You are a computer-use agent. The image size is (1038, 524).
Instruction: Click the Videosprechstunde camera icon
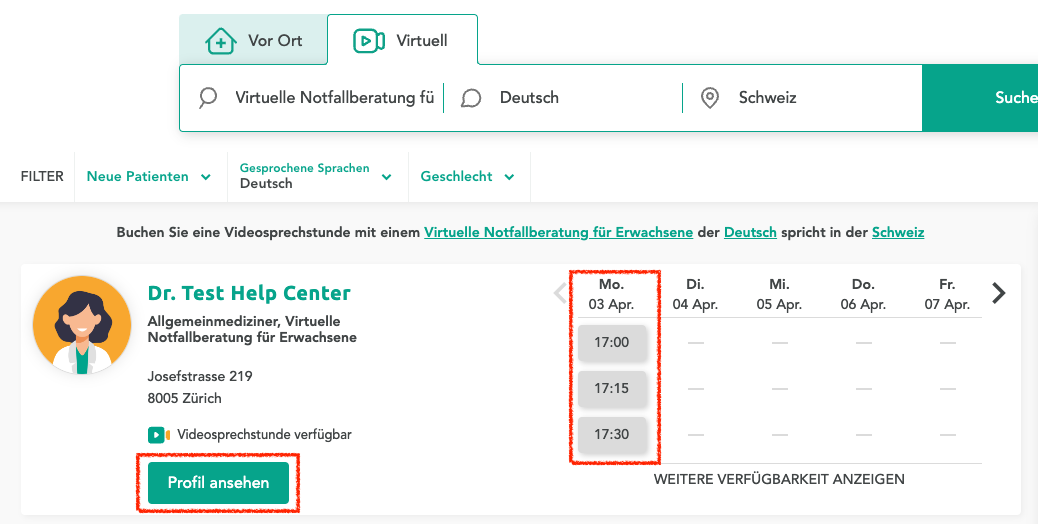[158, 435]
